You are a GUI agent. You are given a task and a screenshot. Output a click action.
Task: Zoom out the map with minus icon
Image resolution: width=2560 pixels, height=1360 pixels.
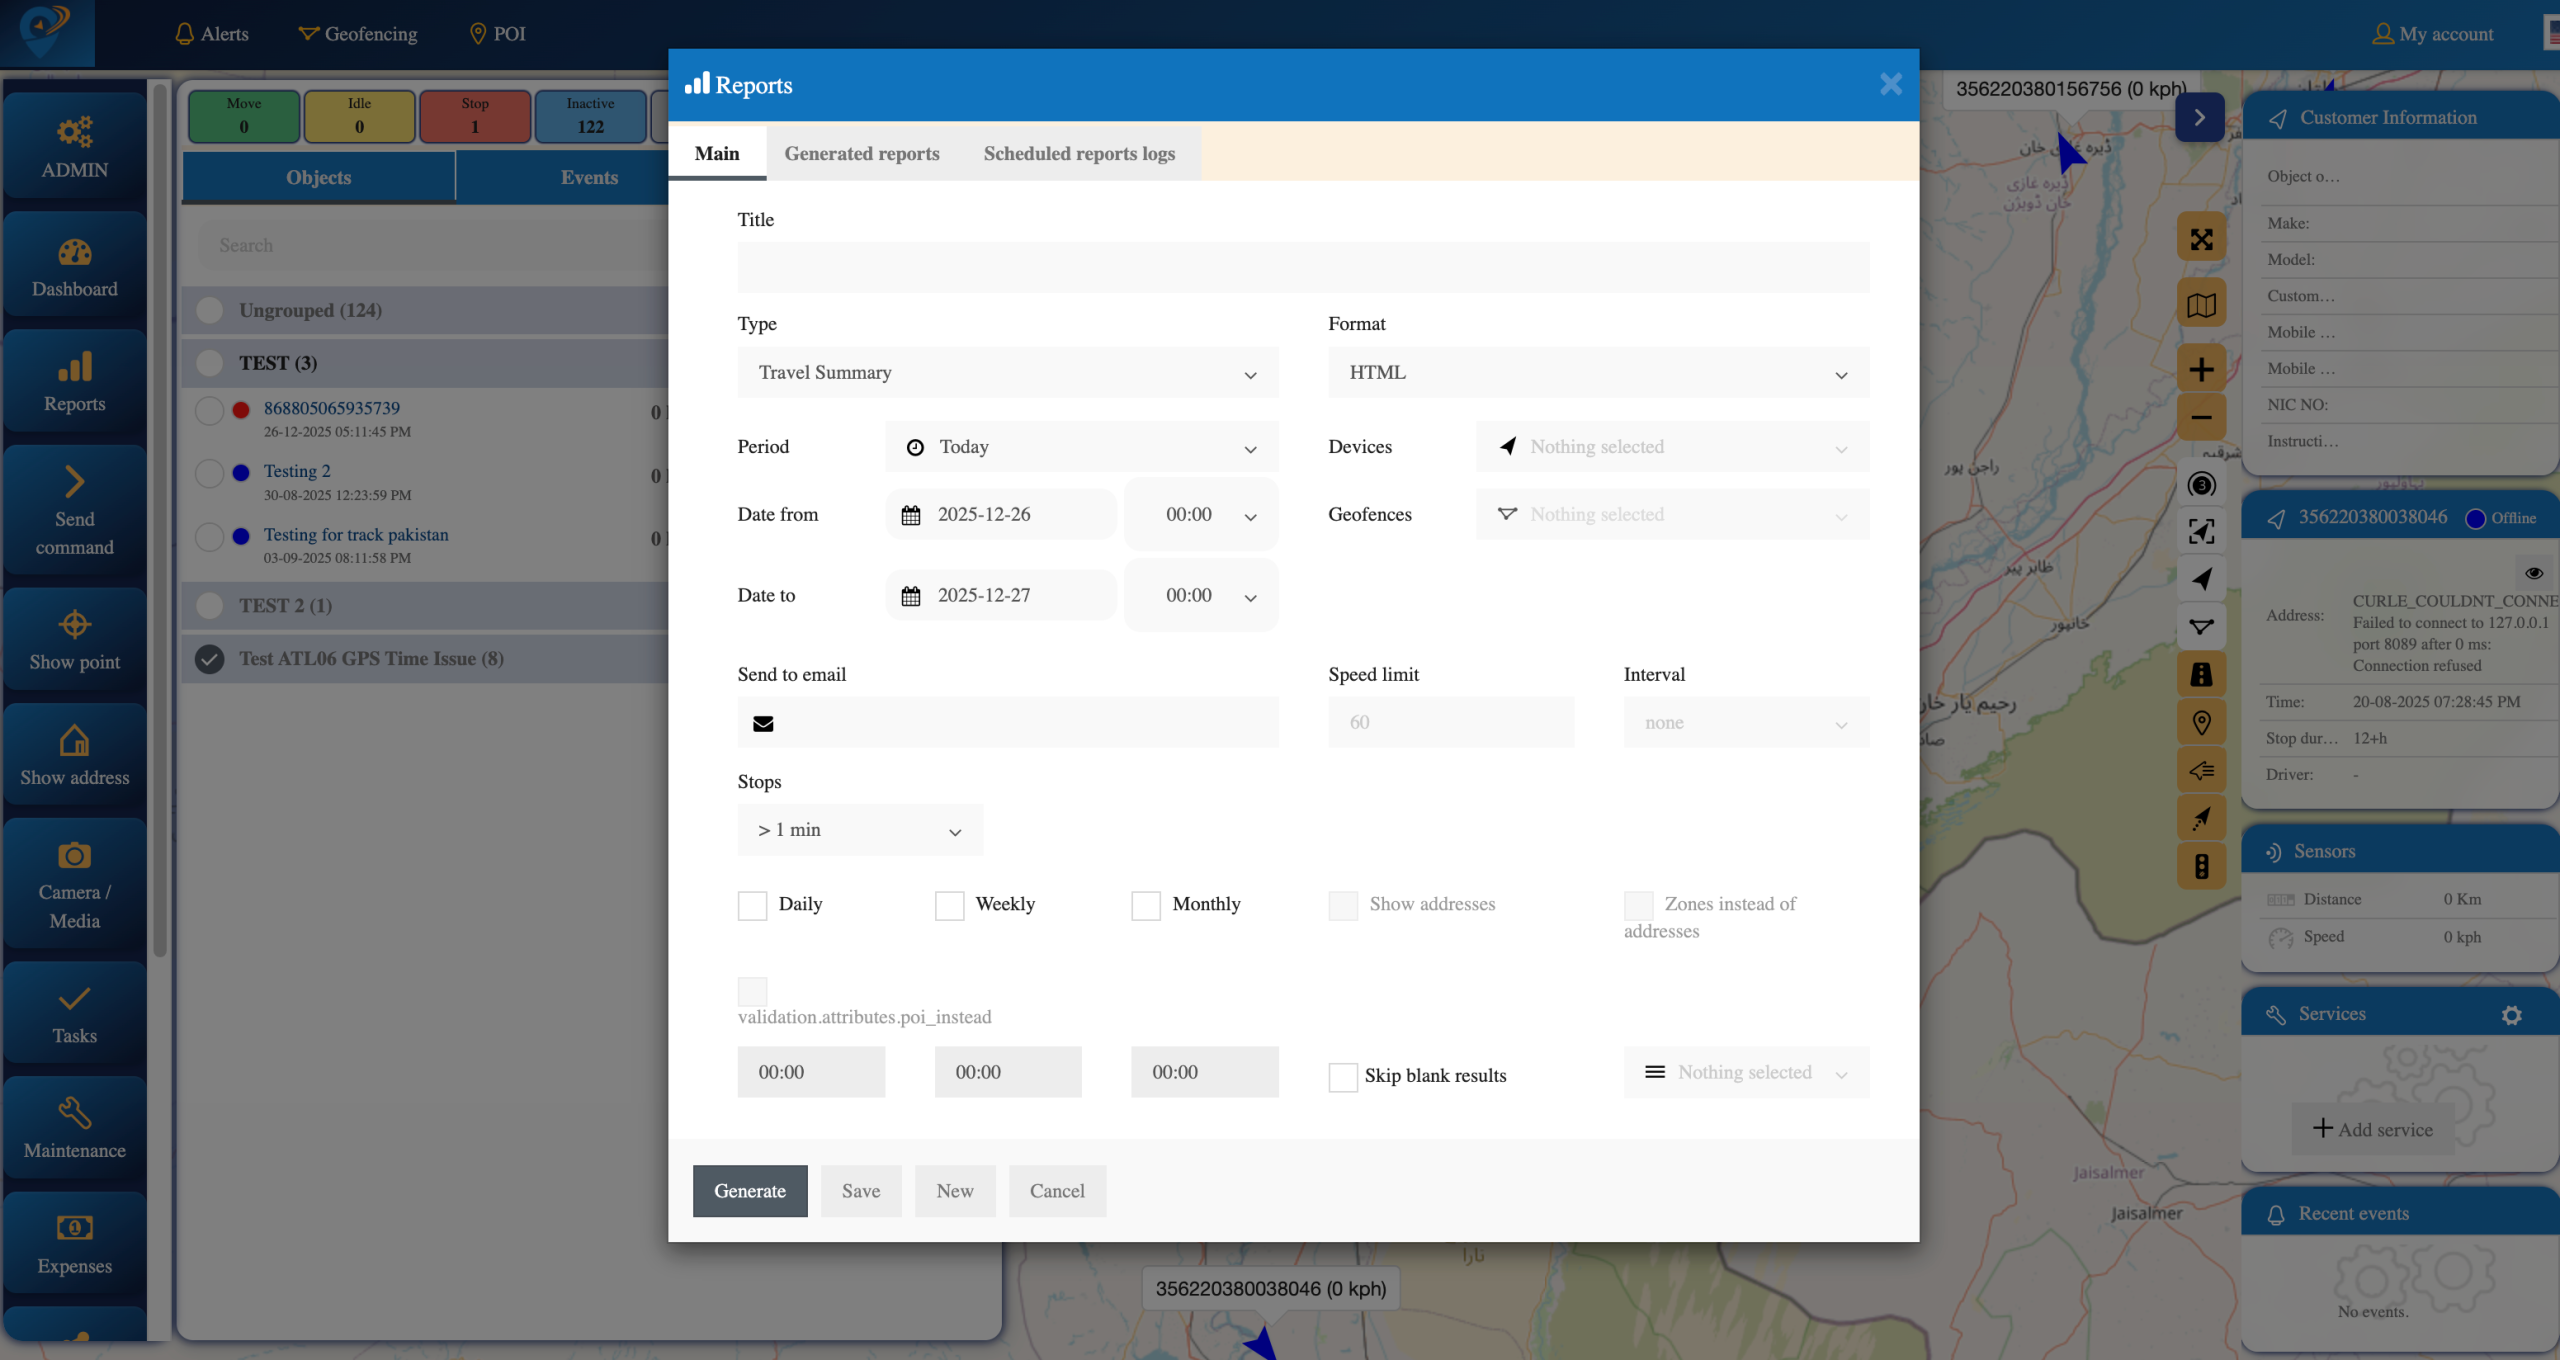pos(2201,418)
